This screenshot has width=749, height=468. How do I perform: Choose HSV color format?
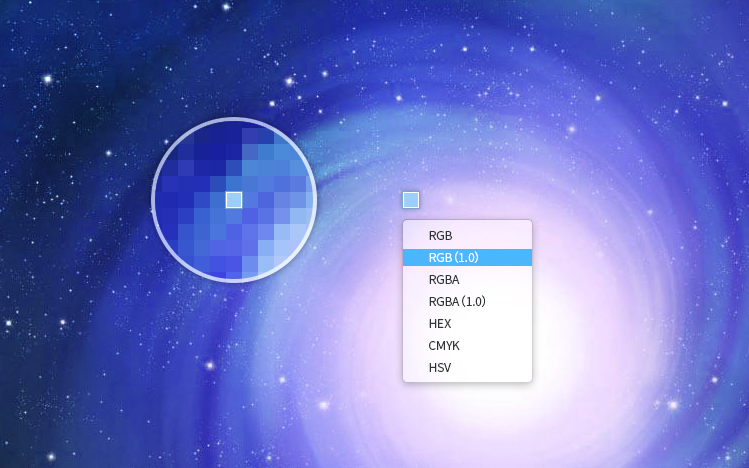(x=467, y=367)
